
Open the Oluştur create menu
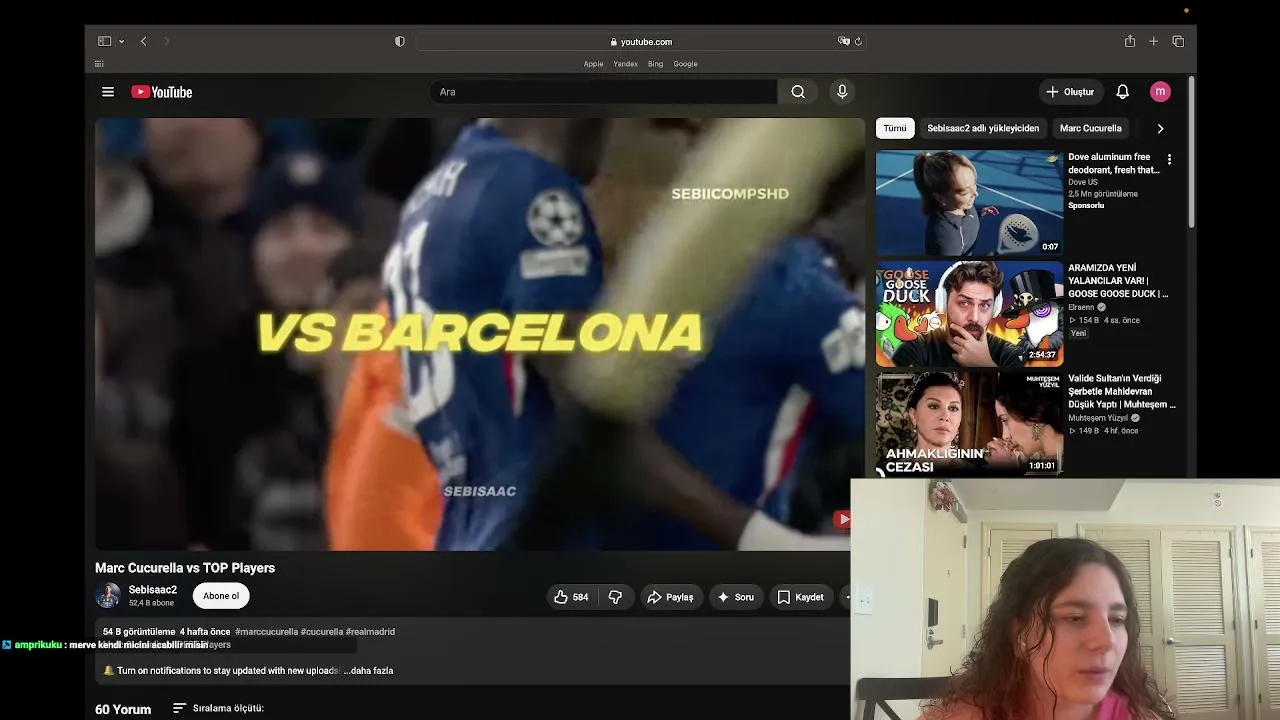(x=1070, y=92)
